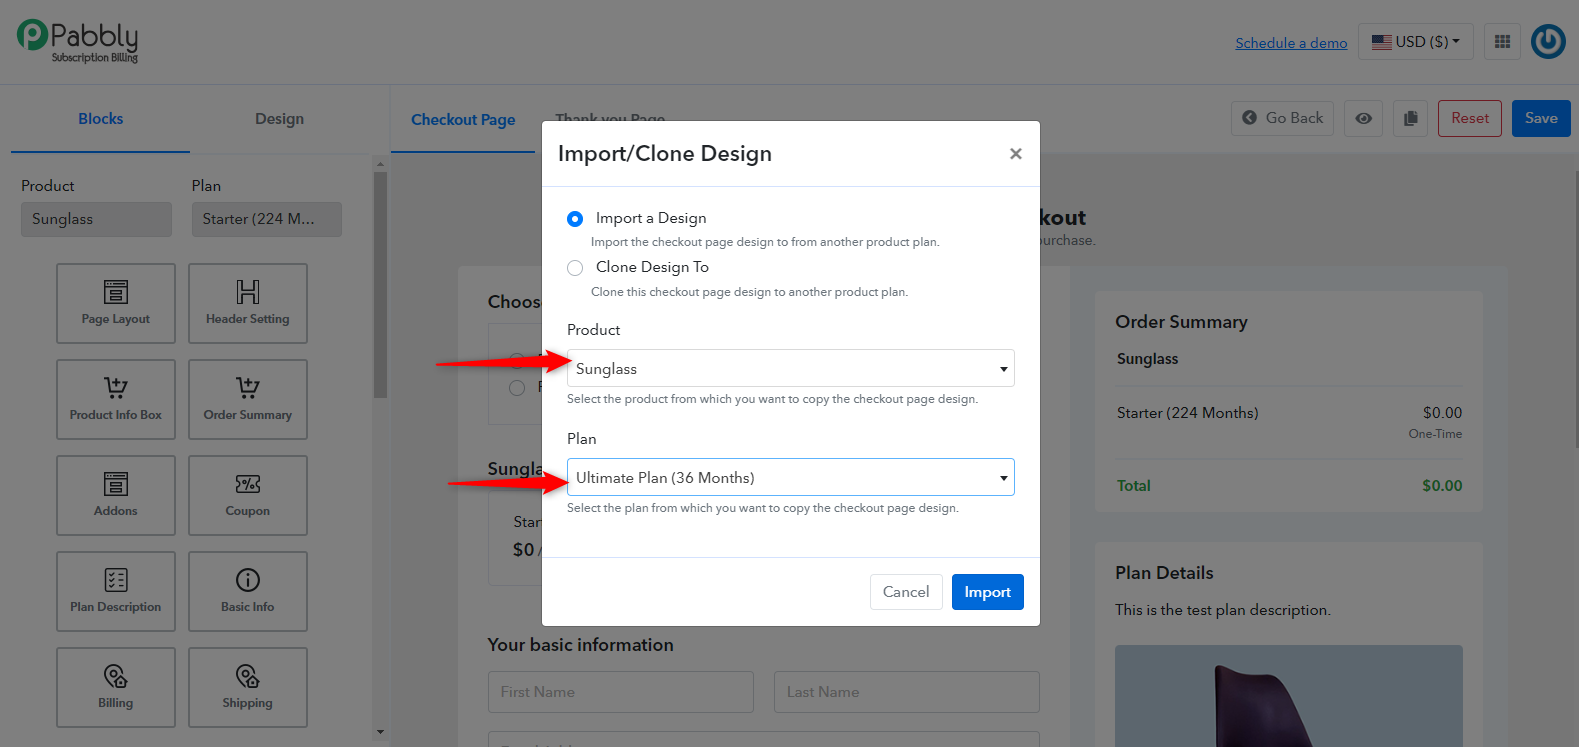Follow the Schedule a demo link
This screenshot has height=747, width=1579.
[1291, 43]
